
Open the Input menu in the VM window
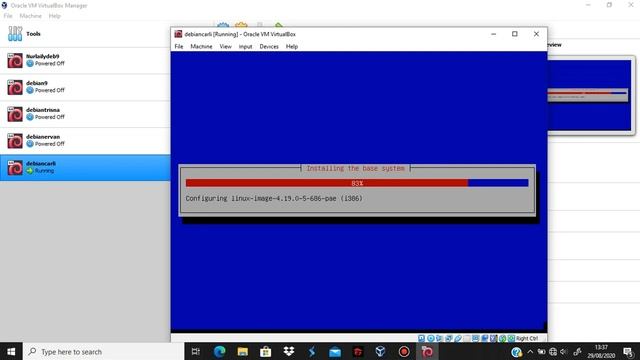(245, 47)
